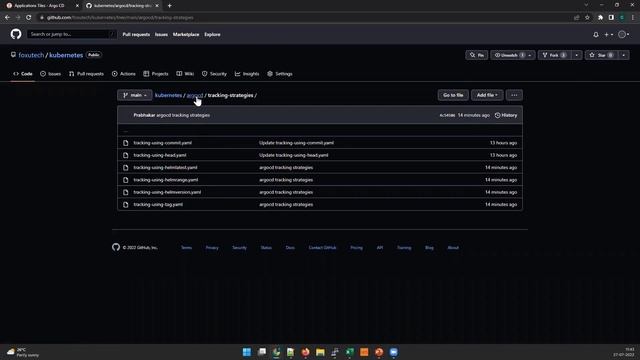Viewport: 640px width, 360px height.
Task: Open the Windows Start menu
Action: pyautogui.click(x=247, y=352)
